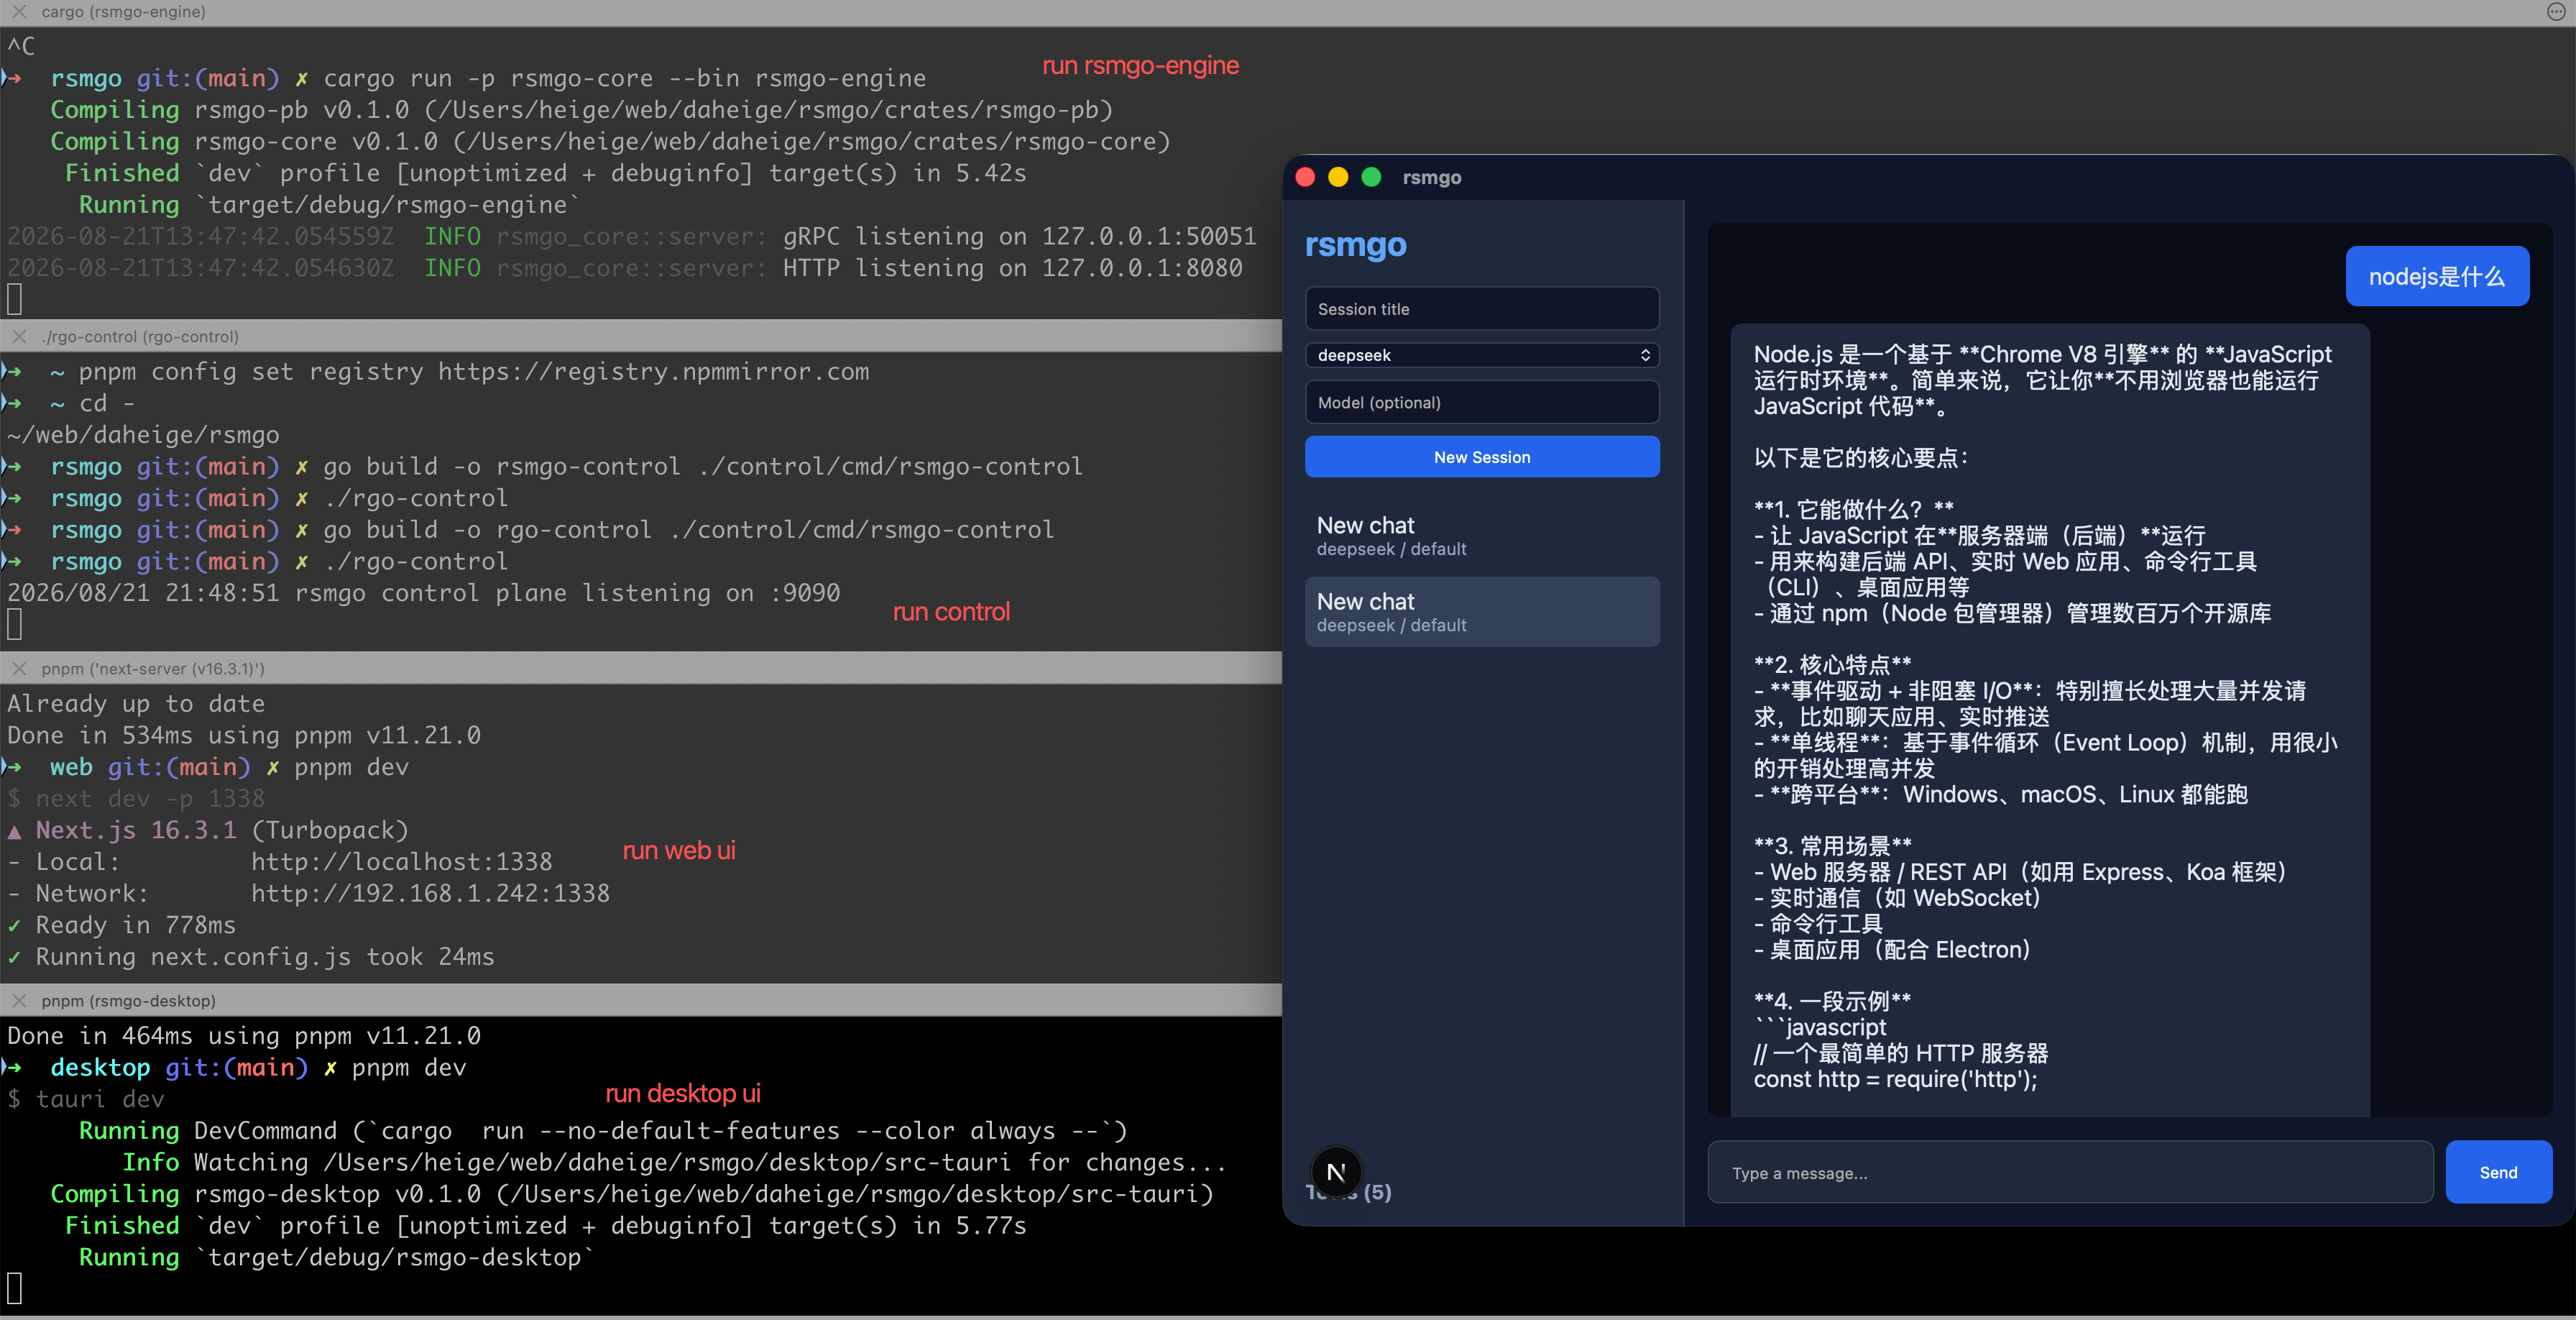Open the Next.js dev tools N badge
2576x1320 pixels.
click(x=1336, y=1172)
